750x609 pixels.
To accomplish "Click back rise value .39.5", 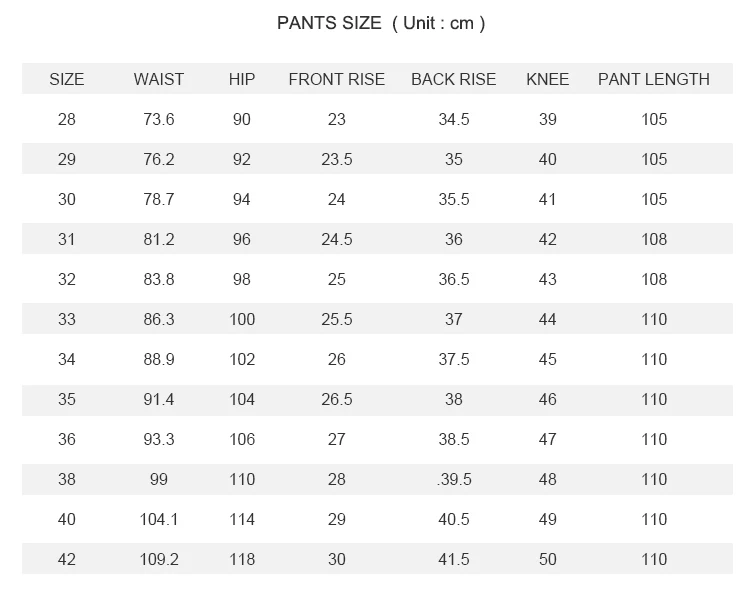I will pyautogui.click(x=454, y=479).
